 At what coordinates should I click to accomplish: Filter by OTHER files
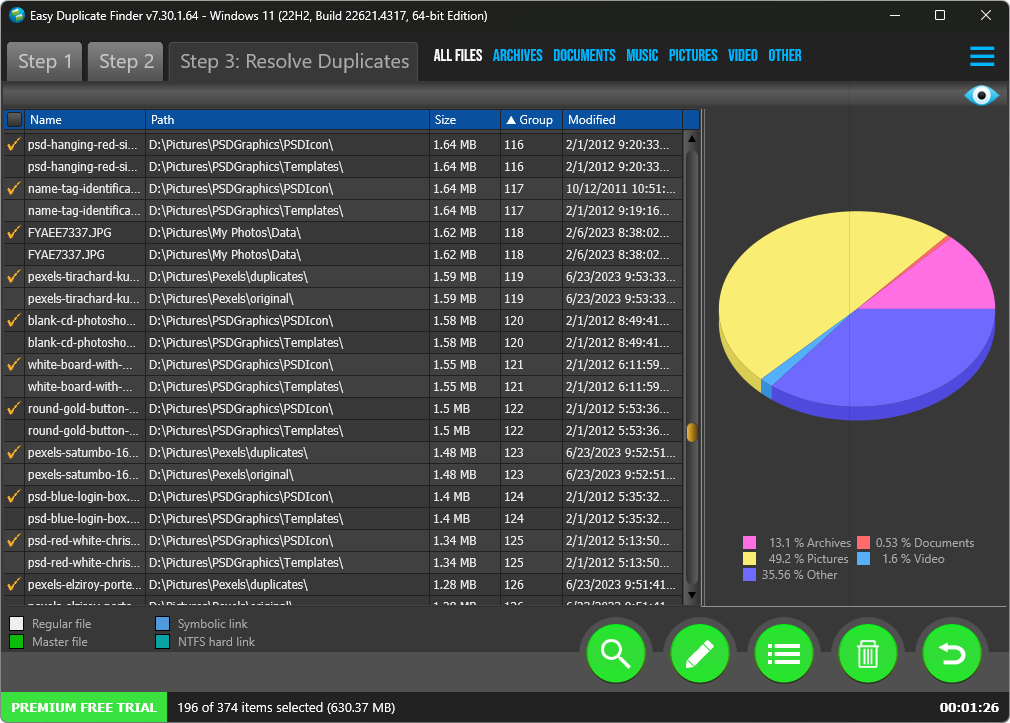(785, 55)
